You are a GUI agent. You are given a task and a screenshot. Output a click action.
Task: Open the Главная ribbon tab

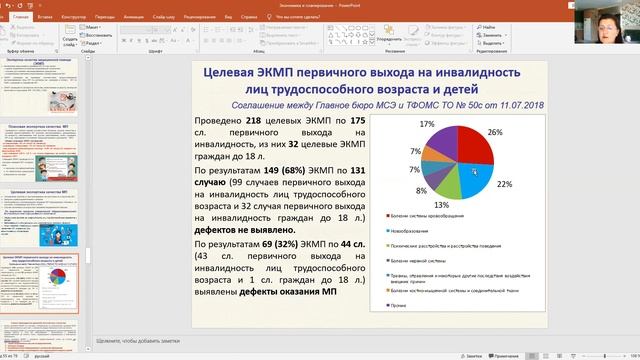point(20,17)
